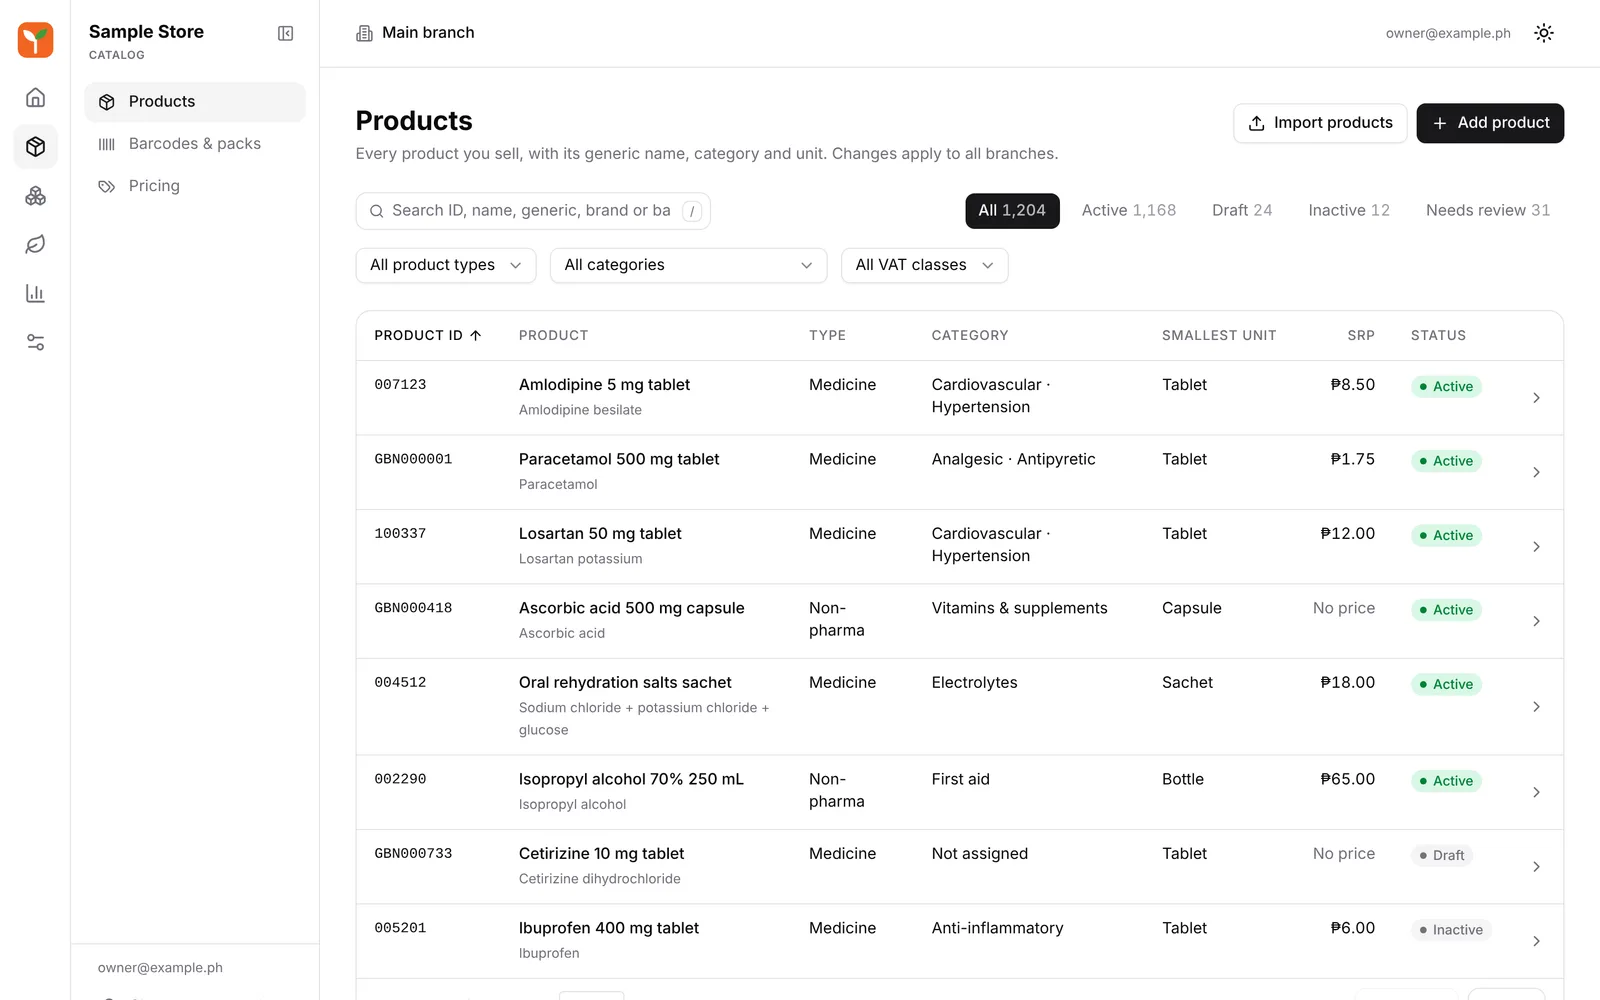
Task: Open the Losartan 50 mg tablet row chevron
Action: tap(1536, 547)
